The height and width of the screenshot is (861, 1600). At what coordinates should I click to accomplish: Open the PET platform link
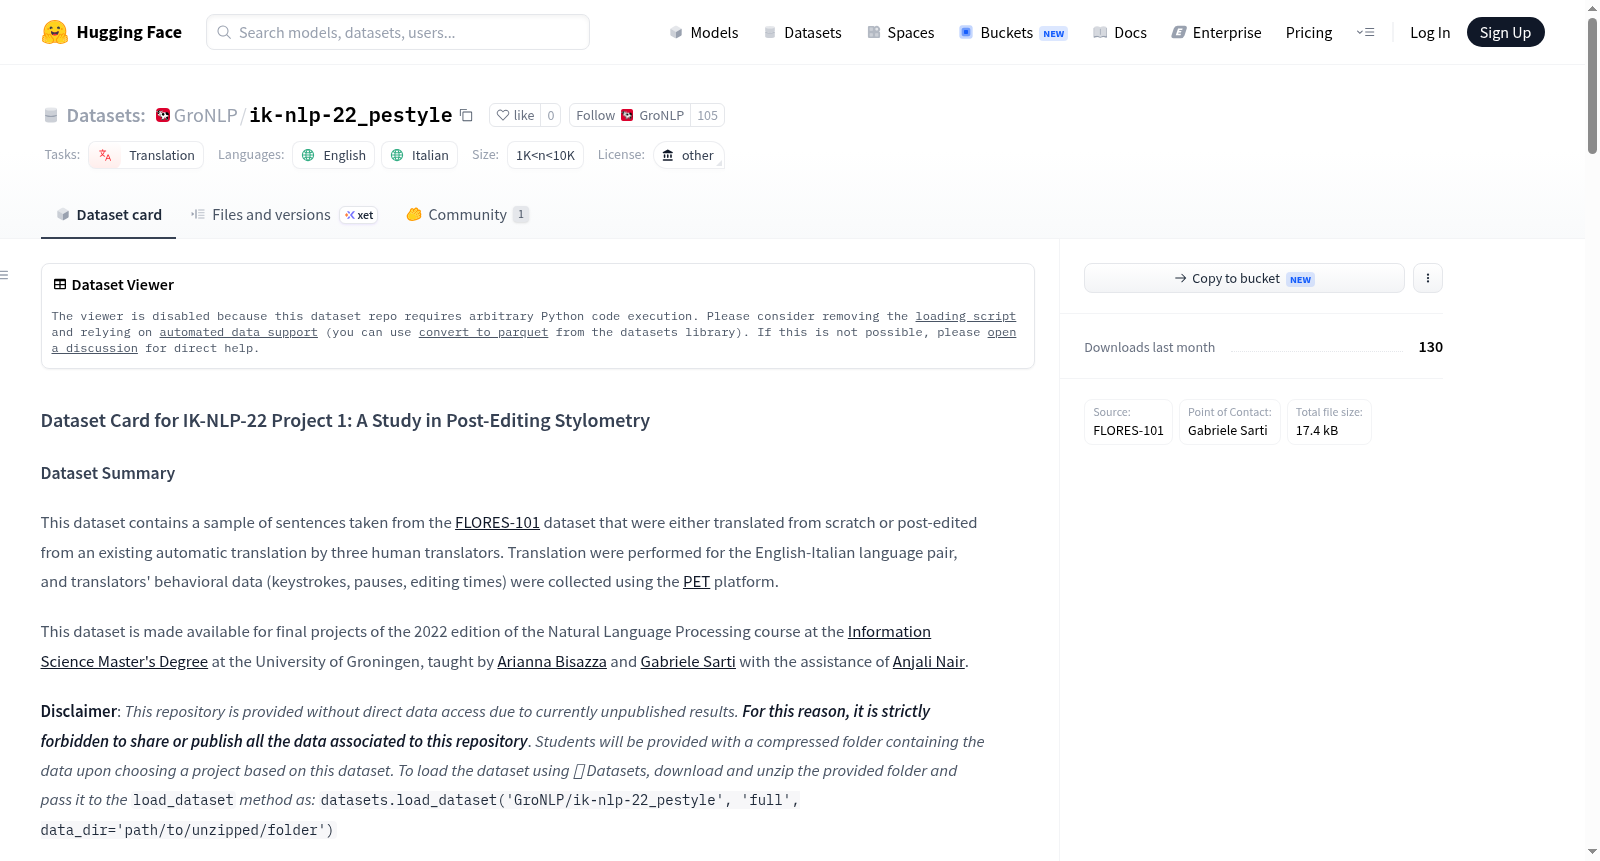(696, 581)
